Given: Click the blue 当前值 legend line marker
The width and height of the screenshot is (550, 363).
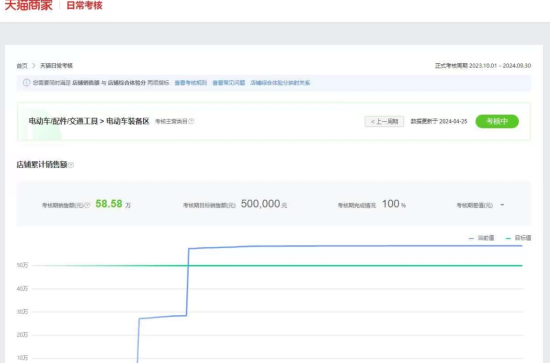Looking at the screenshot, I should (471, 238).
